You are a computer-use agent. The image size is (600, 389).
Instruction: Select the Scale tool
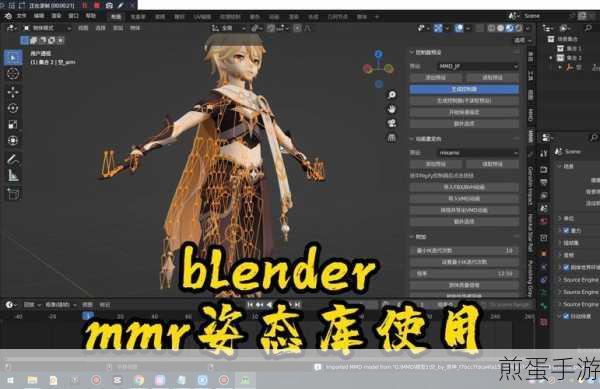13,124
